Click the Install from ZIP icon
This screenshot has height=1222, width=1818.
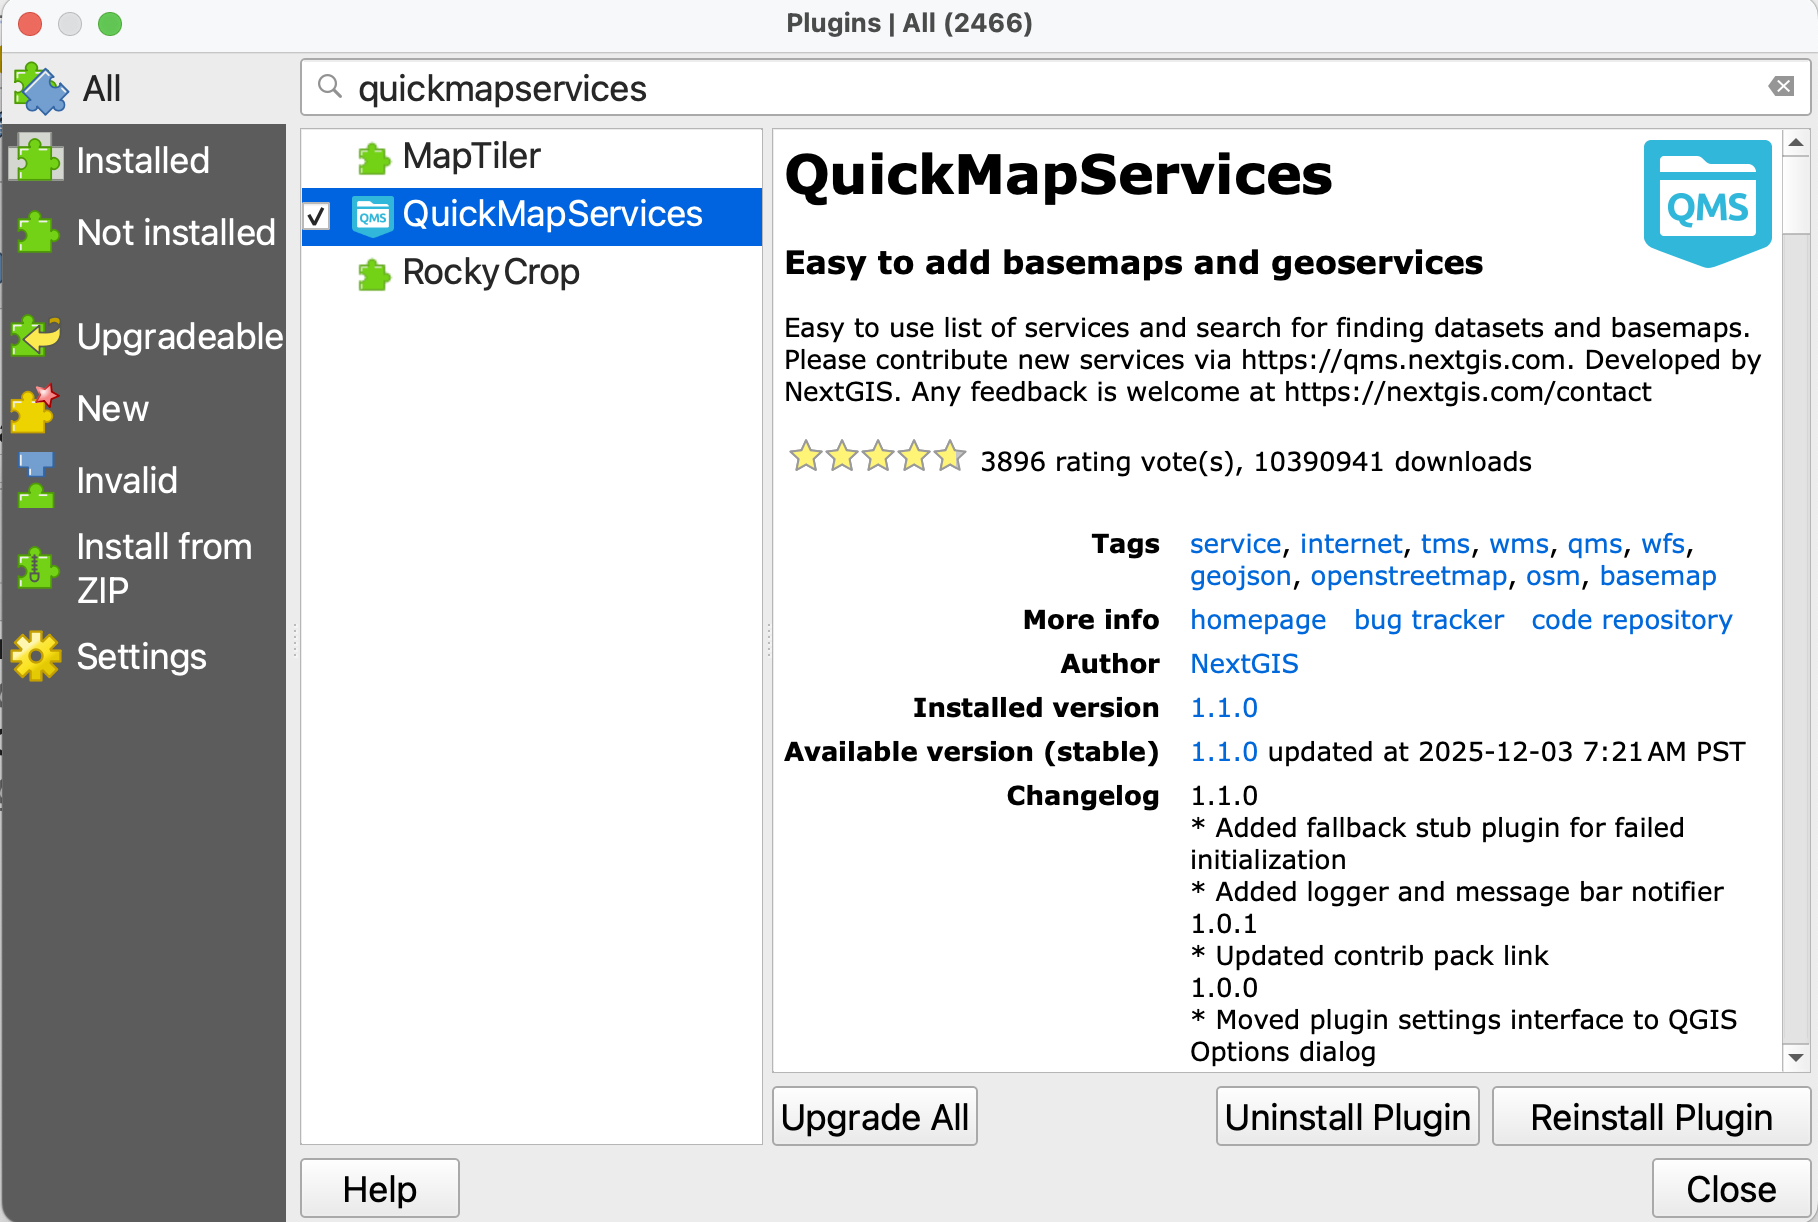(x=37, y=568)
